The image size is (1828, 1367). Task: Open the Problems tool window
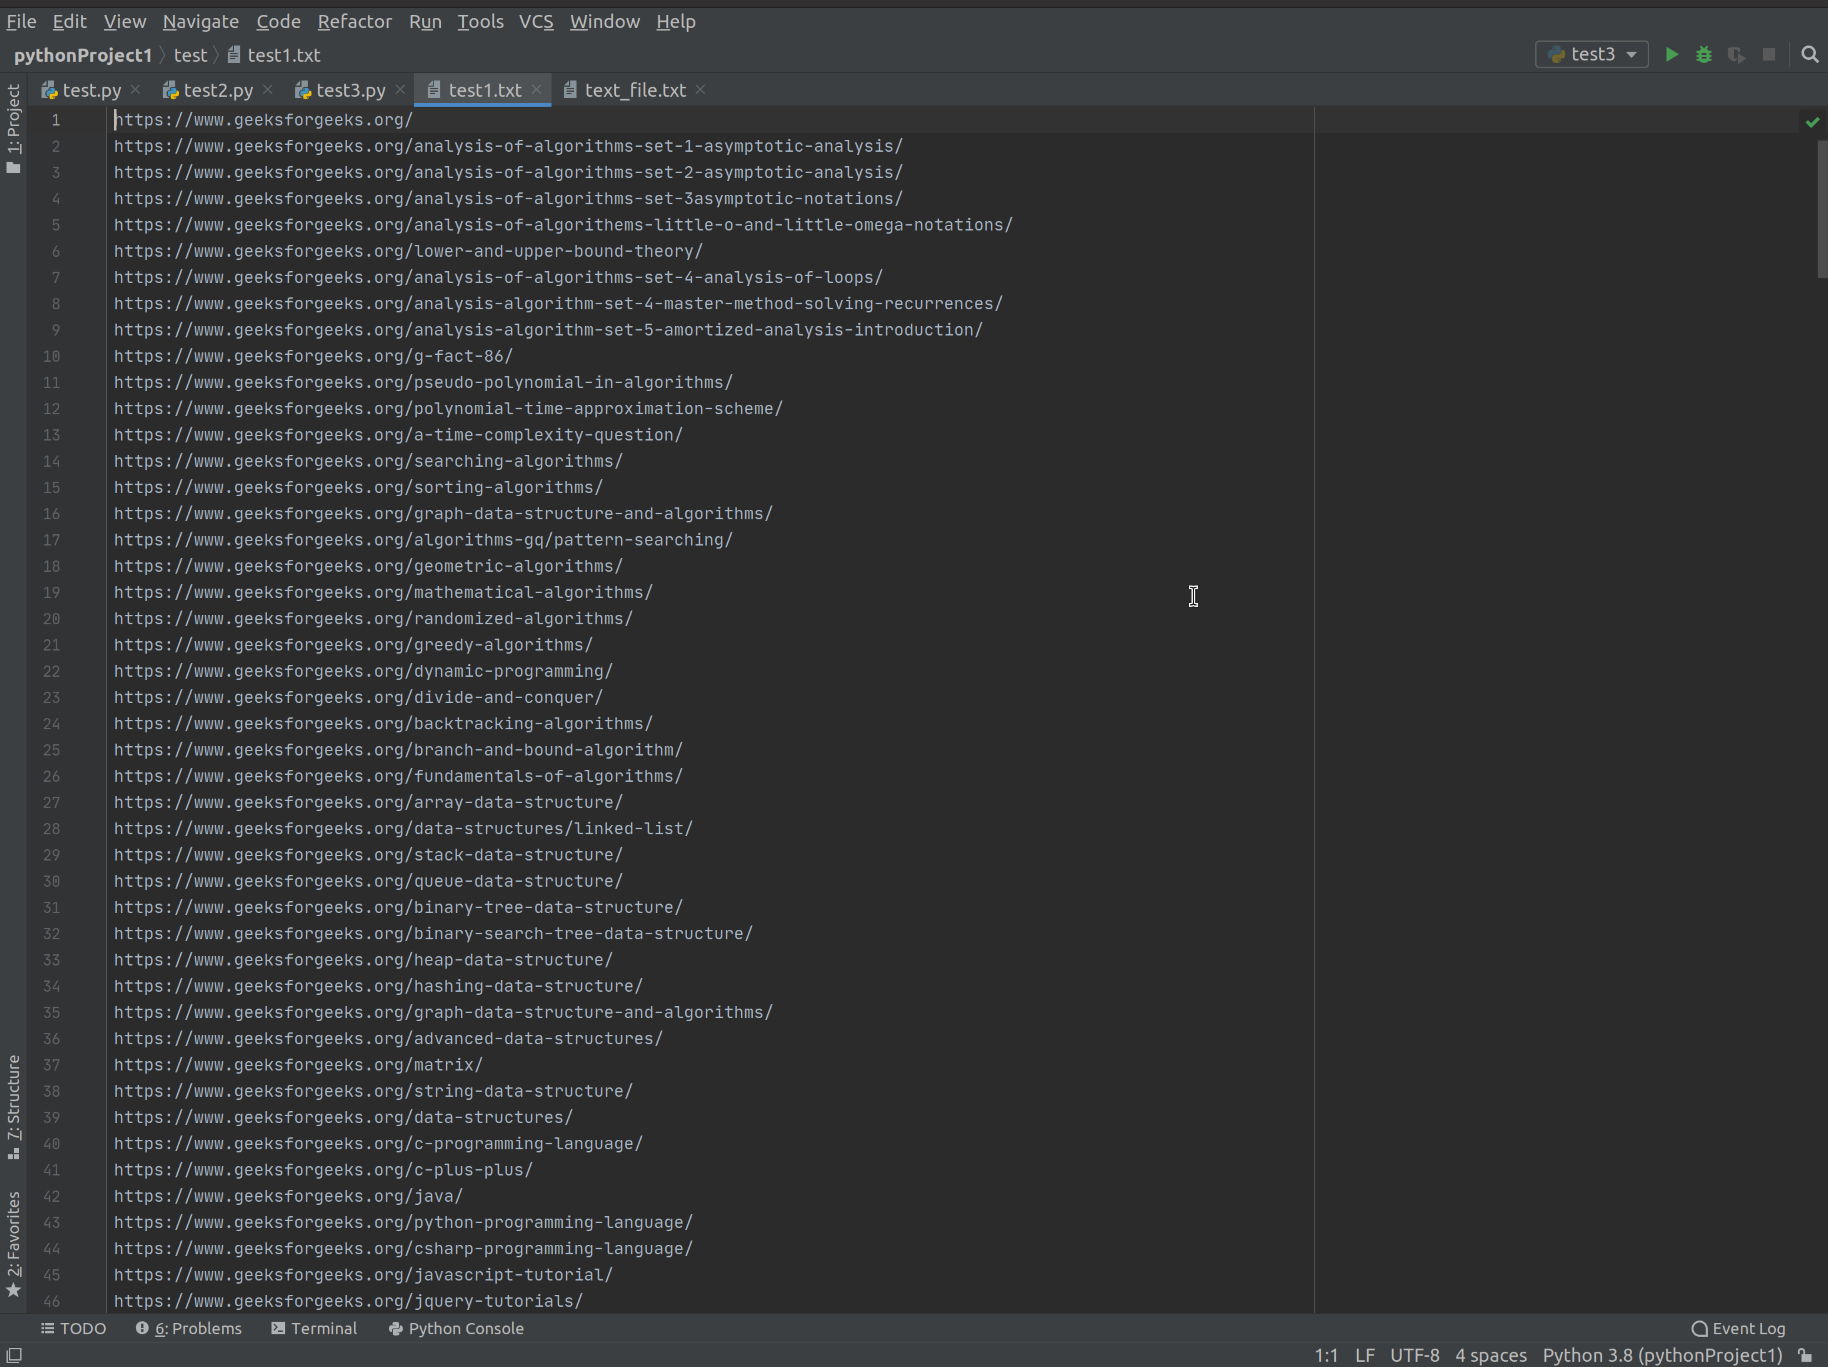pyautogui.click(x=189, y=1328)
